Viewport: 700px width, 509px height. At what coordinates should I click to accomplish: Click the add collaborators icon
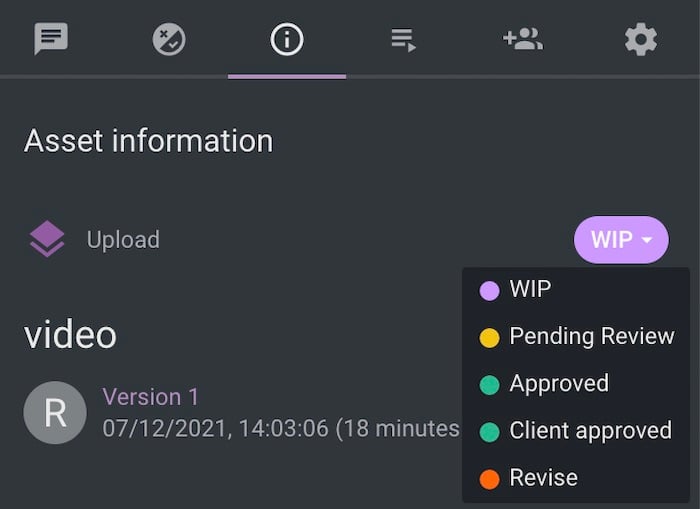pos(522,39)
